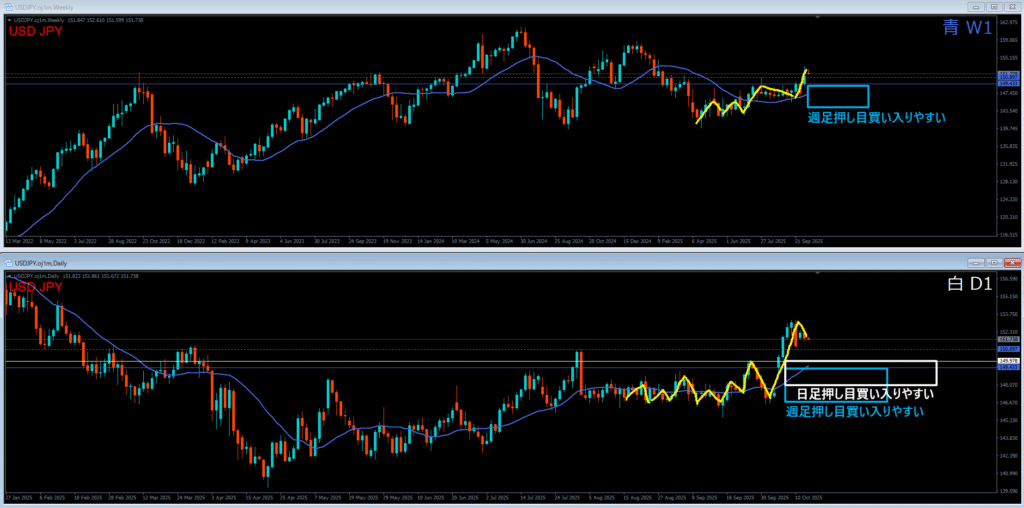This screenshot has height=508, width=1024.
Task: Close the USDJPY Weekly chart window
Action: (1012, 8)
